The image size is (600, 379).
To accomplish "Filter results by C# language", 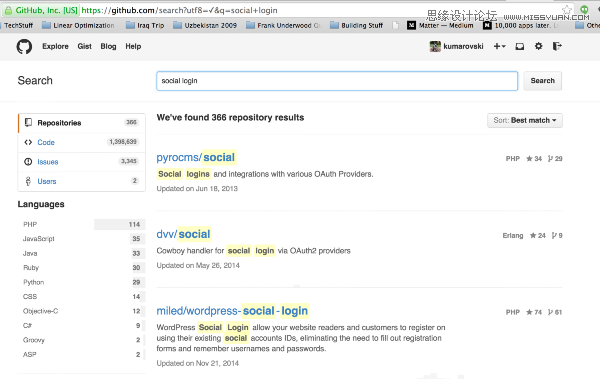I will [x=82, y=325].
